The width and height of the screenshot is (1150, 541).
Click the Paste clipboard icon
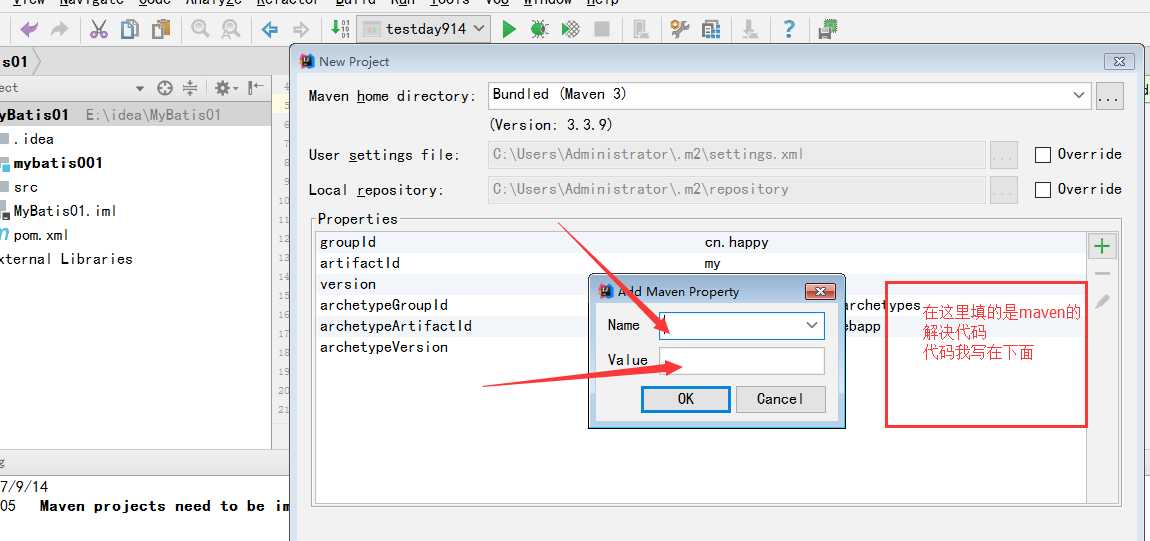coord(161,29)
